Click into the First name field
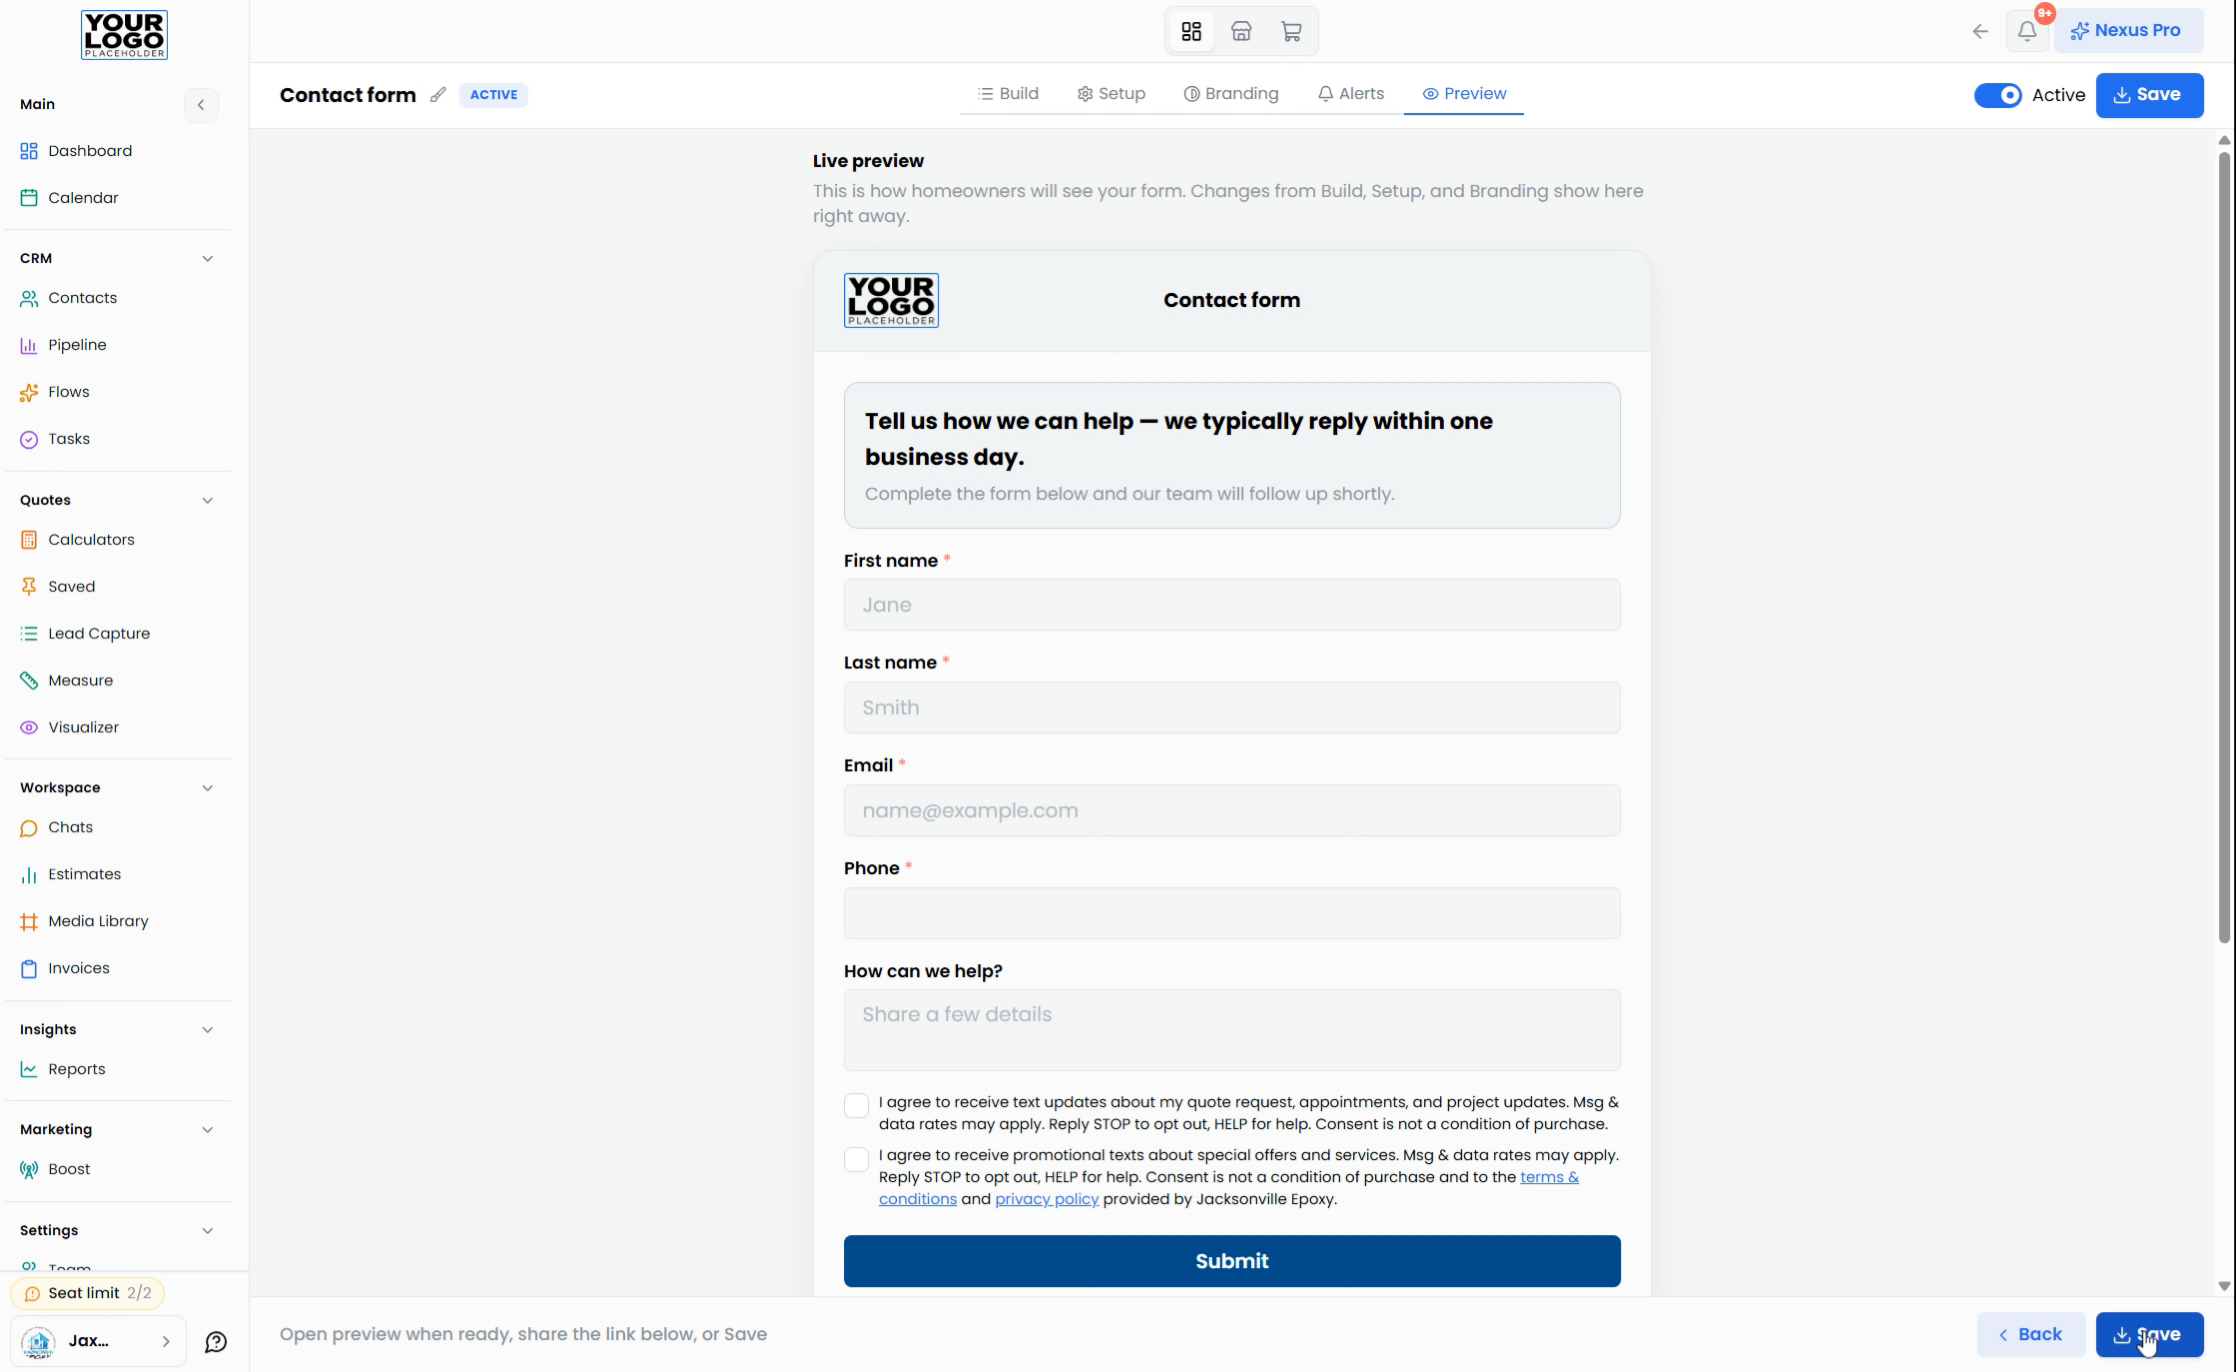 click(x=1232, y=605)
